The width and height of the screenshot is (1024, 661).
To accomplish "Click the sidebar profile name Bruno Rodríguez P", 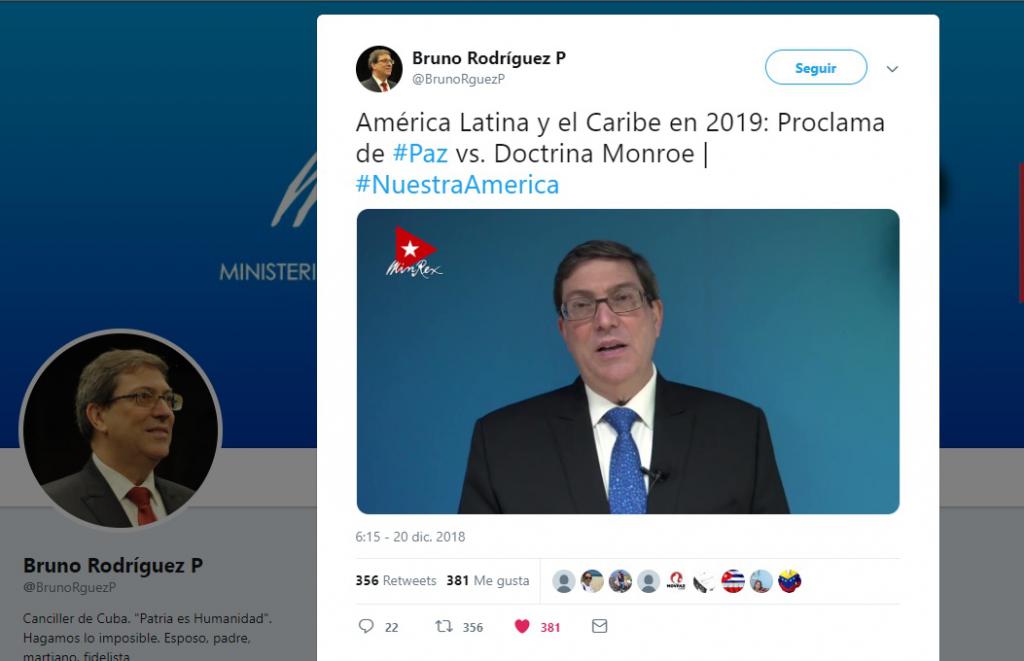I will tap(113, 565).
